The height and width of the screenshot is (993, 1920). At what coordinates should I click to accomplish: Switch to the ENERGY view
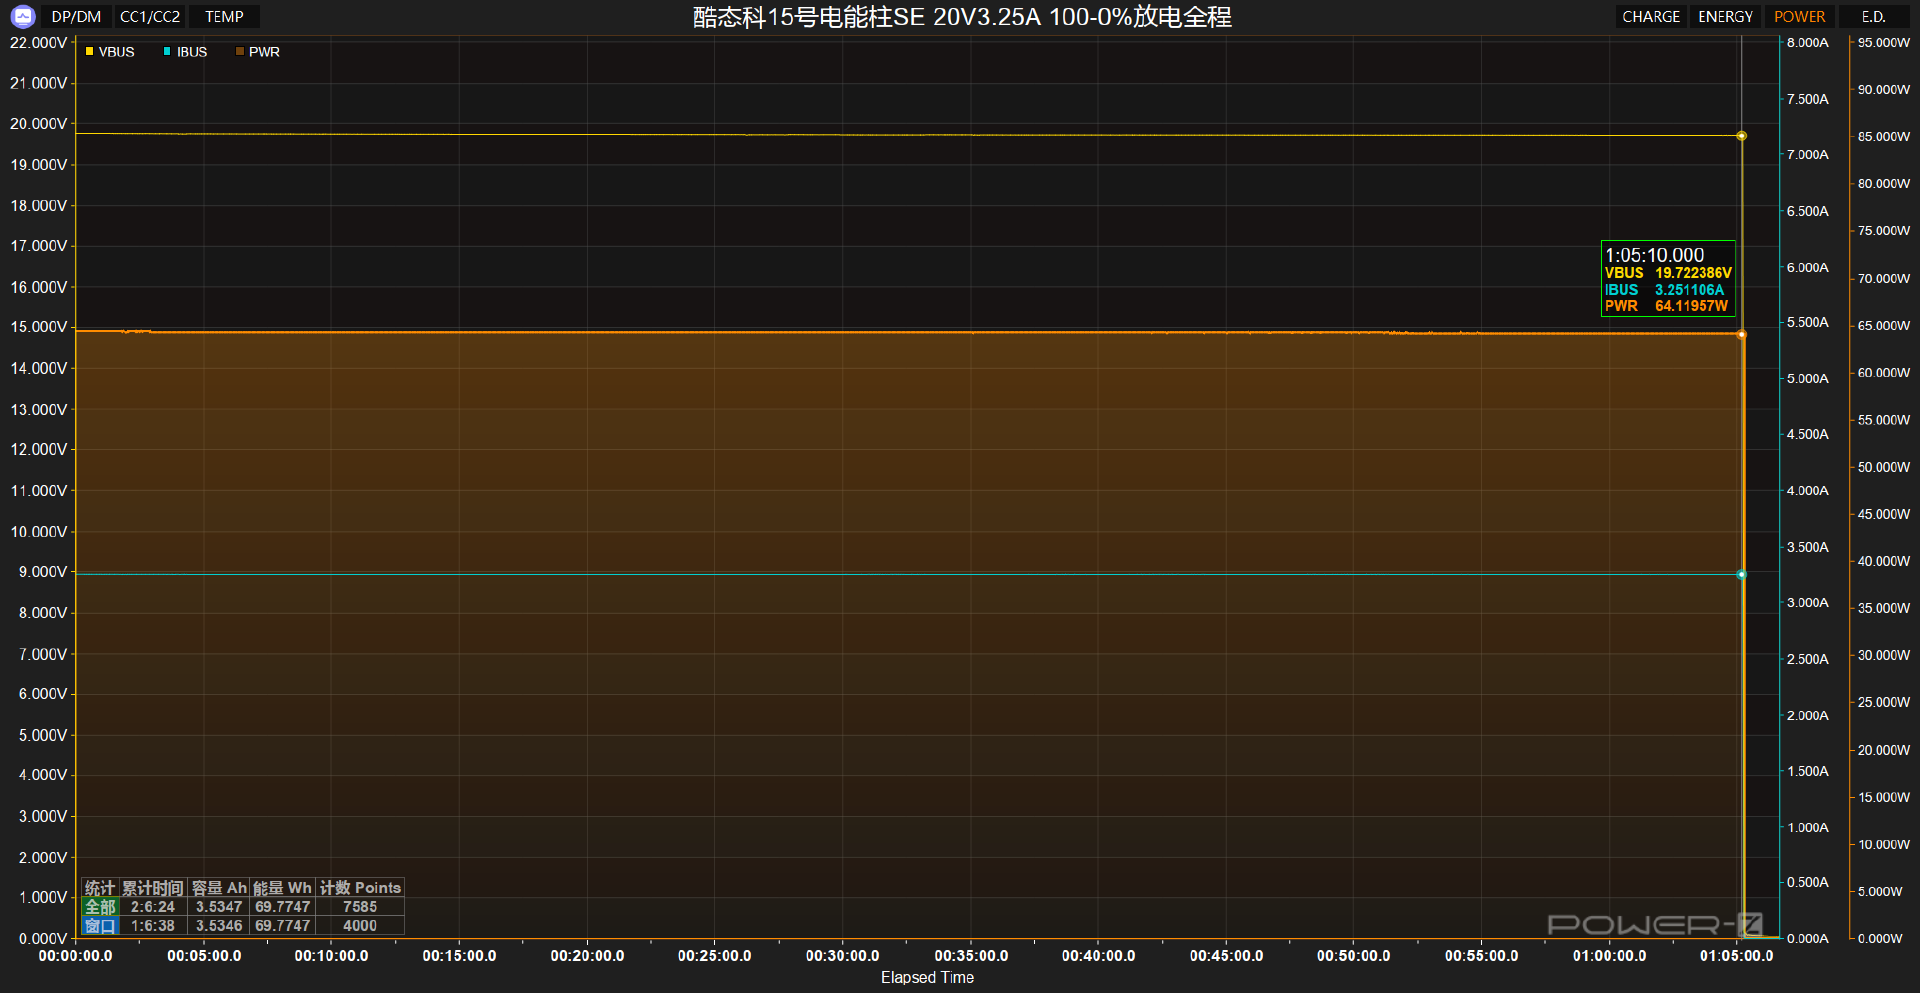click(1725, 17)
